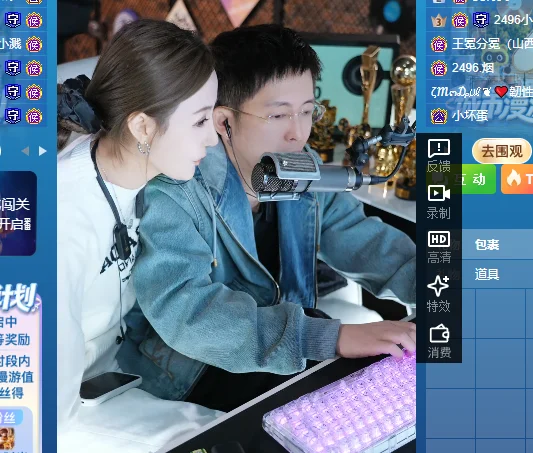Click the 去围观 button
The image size is (533, 453).
[x=502, y=151]
